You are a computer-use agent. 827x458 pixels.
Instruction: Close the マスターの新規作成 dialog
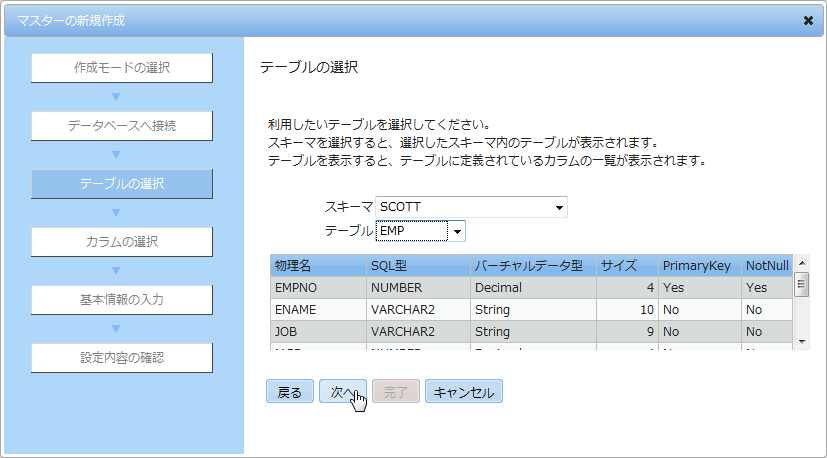pyautogui.click(x=807, y=21)
